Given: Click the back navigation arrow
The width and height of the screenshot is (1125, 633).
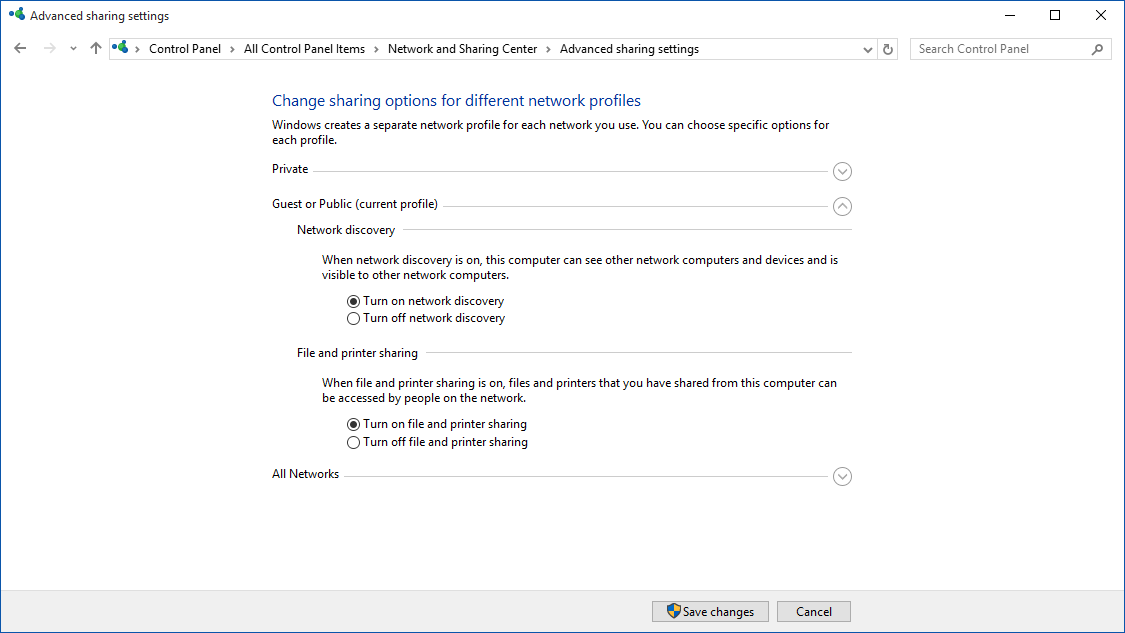Looking at the screenshot, I should click(20, 48).
